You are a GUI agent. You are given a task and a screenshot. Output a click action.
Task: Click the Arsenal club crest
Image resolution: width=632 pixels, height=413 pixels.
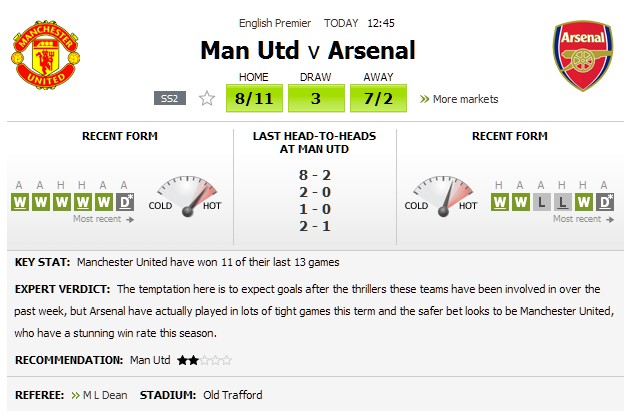click(x=583, y=56)
